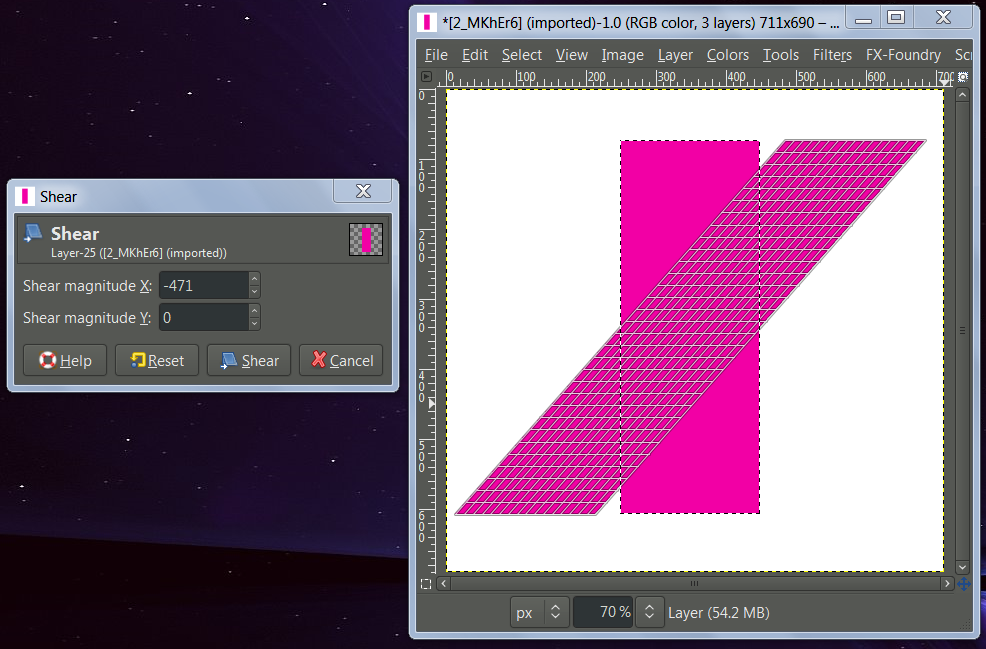Open the FX-Foundry menu
The height and width of the screenshot is (649, 986).
(x=903, y=55)
